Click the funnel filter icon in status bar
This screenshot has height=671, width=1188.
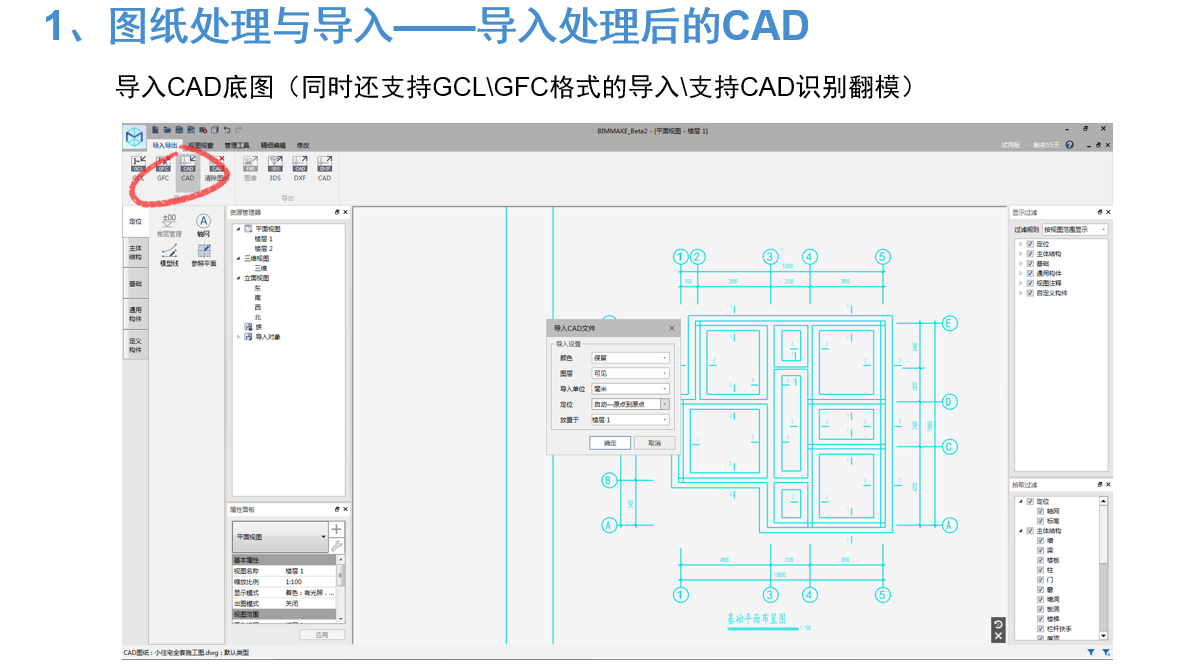tap(1091, 652)
